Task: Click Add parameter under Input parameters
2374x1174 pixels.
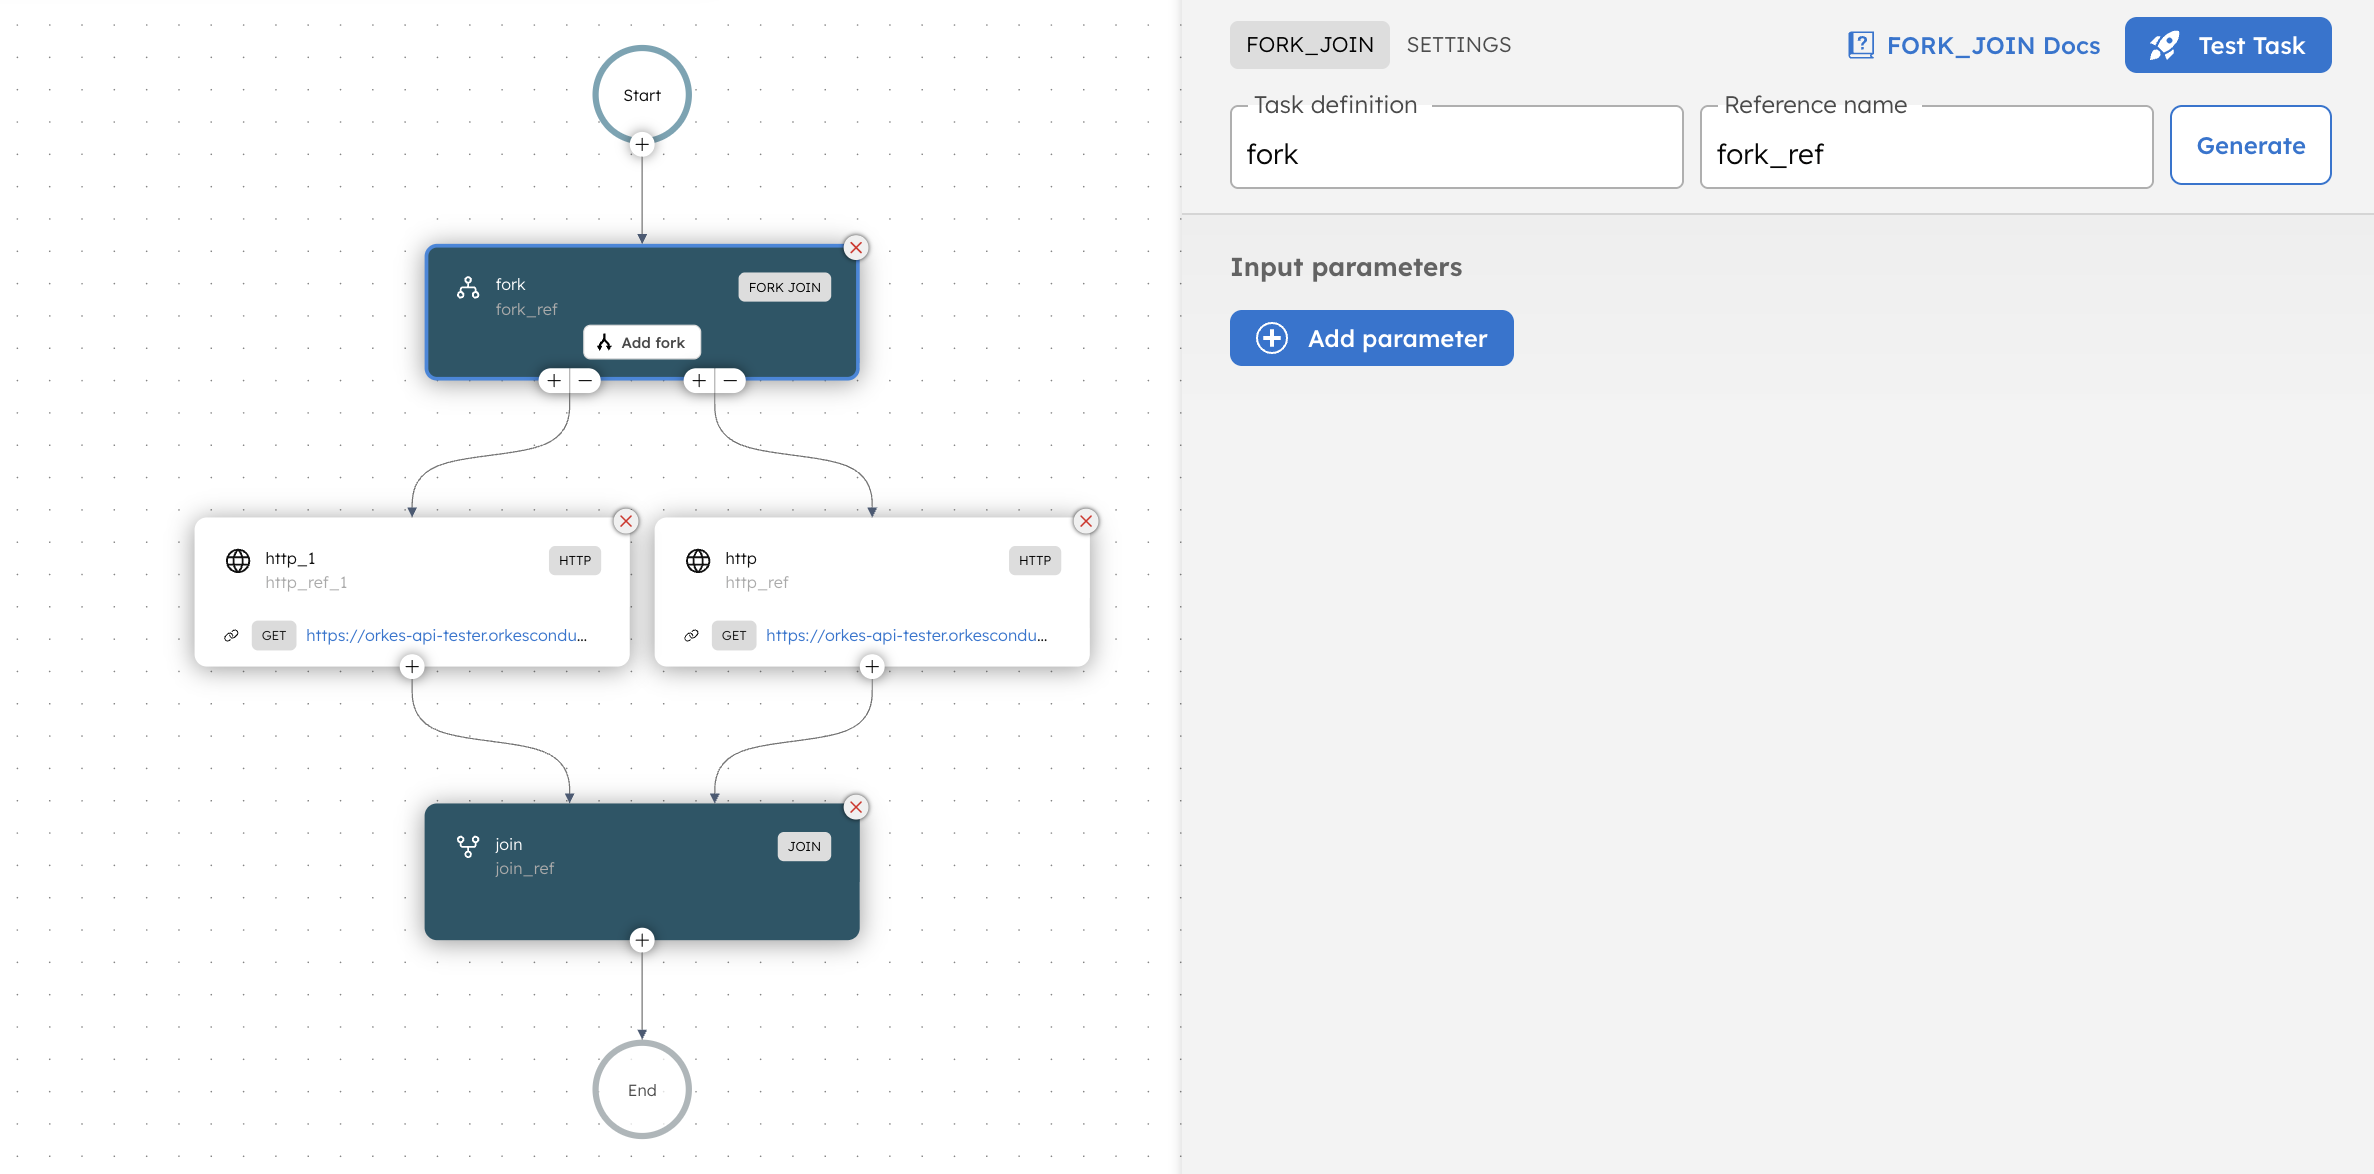Action: [x=1371, y=338]
